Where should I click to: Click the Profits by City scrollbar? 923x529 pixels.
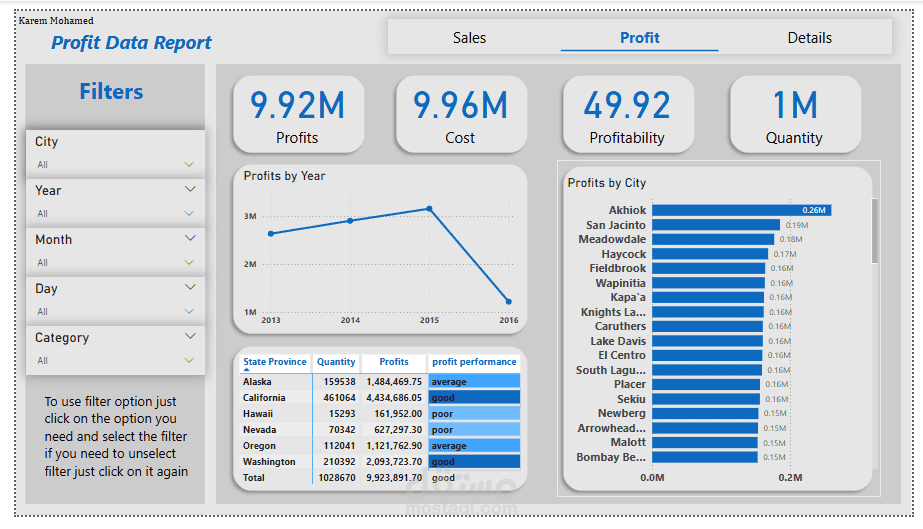click(875, 231)
